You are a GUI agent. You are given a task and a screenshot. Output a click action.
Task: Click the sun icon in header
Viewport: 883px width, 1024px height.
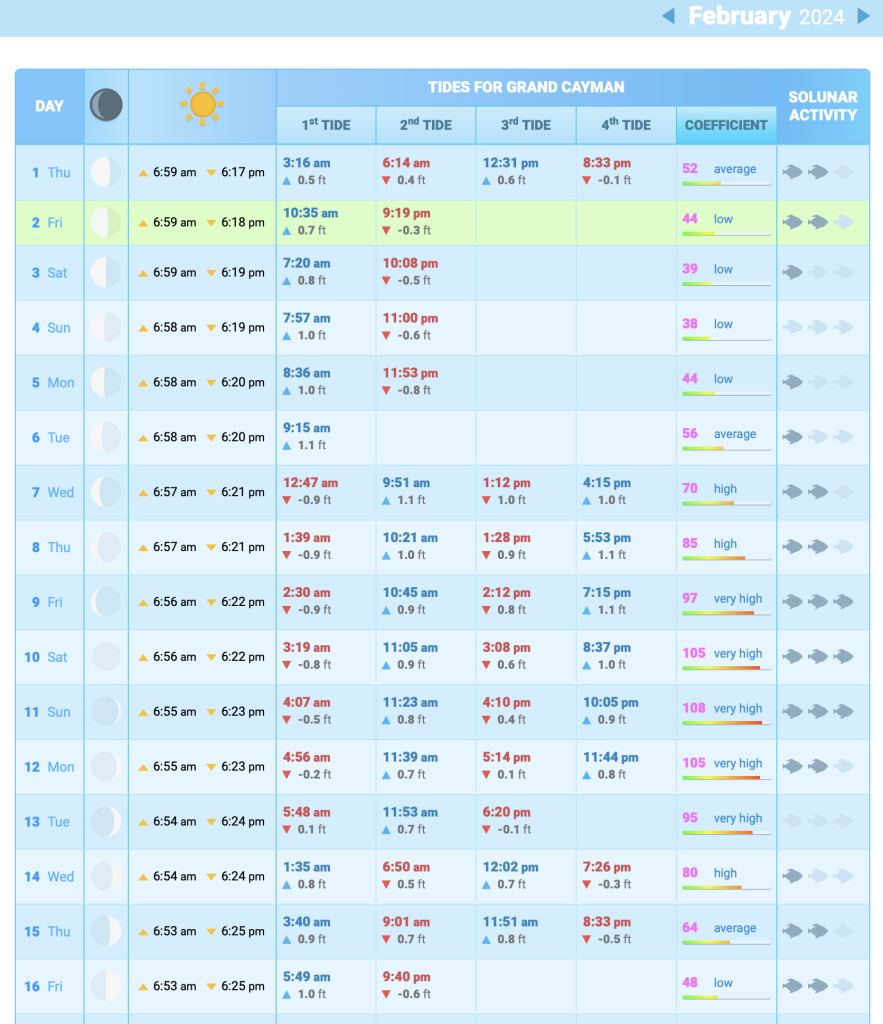tap(202, 105)
